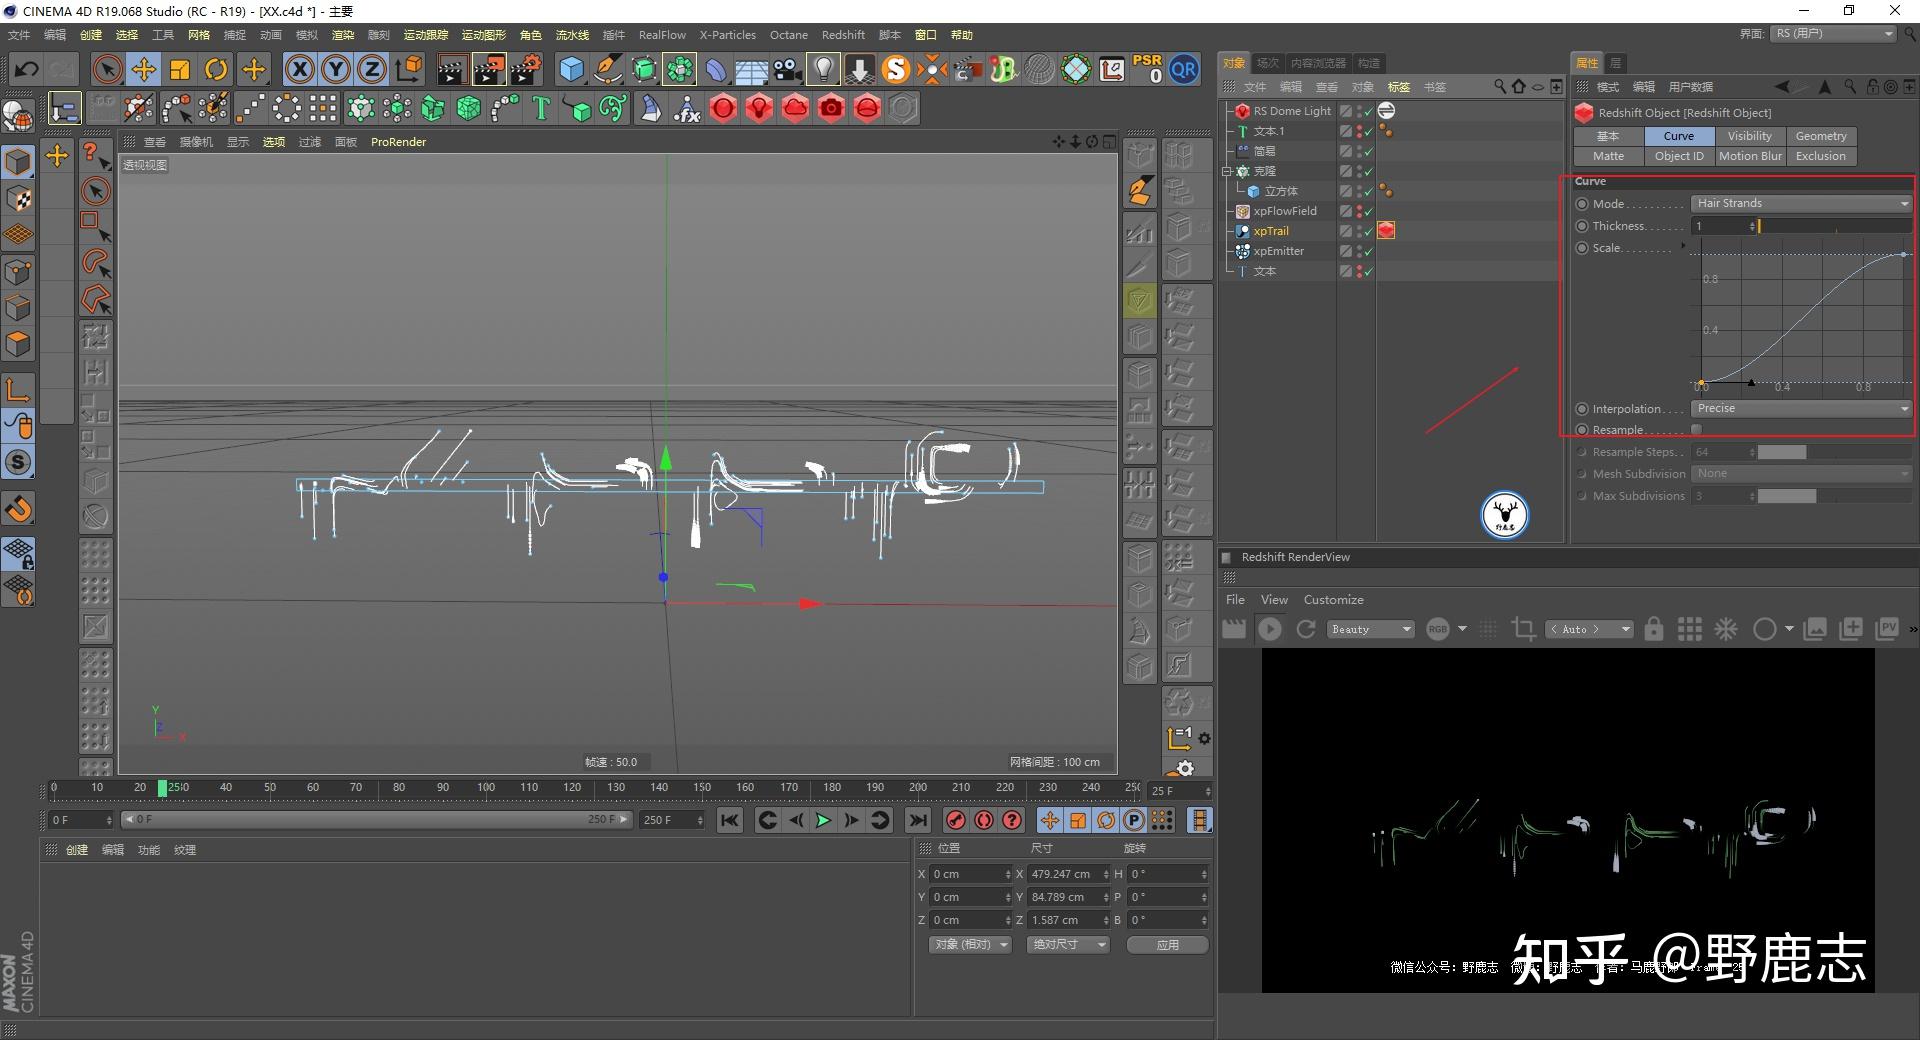This screenshot has height=1040, width=1920.
Task: Switch to the Visibility tab
Action: coord(1749,136)
